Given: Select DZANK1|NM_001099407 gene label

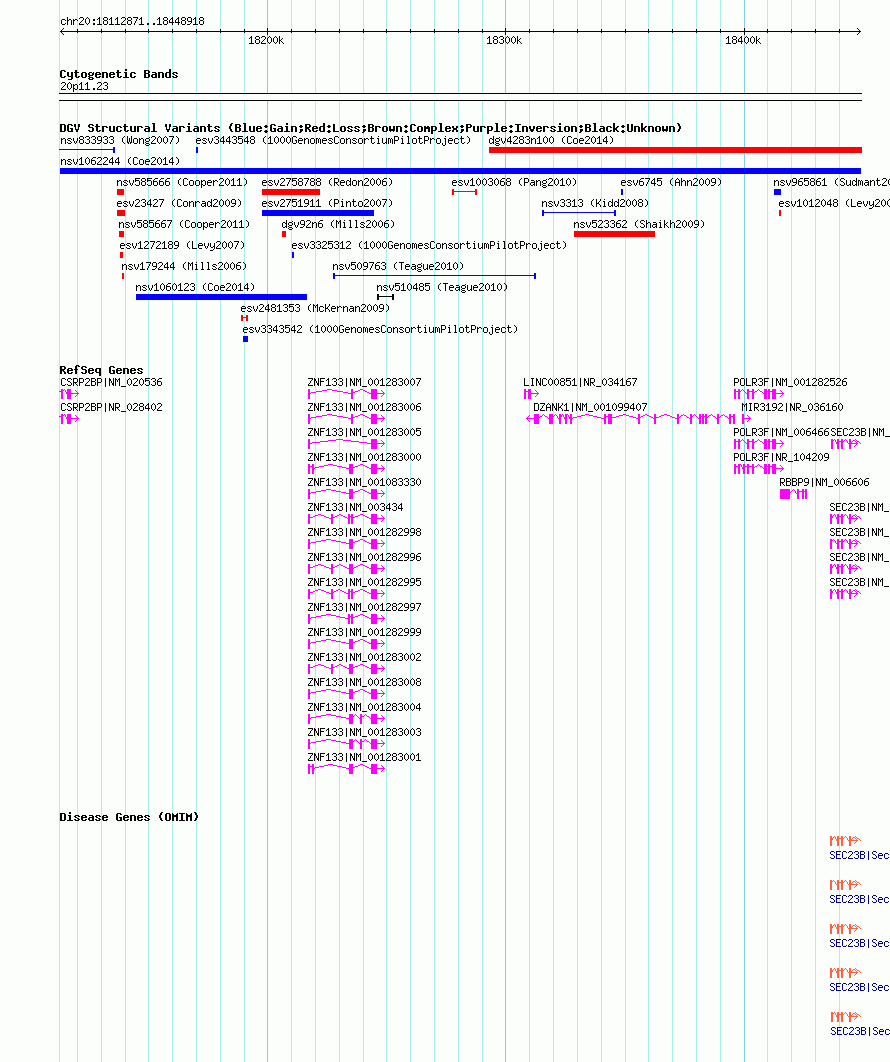Looking at the screenshot, I should [590, 407].
